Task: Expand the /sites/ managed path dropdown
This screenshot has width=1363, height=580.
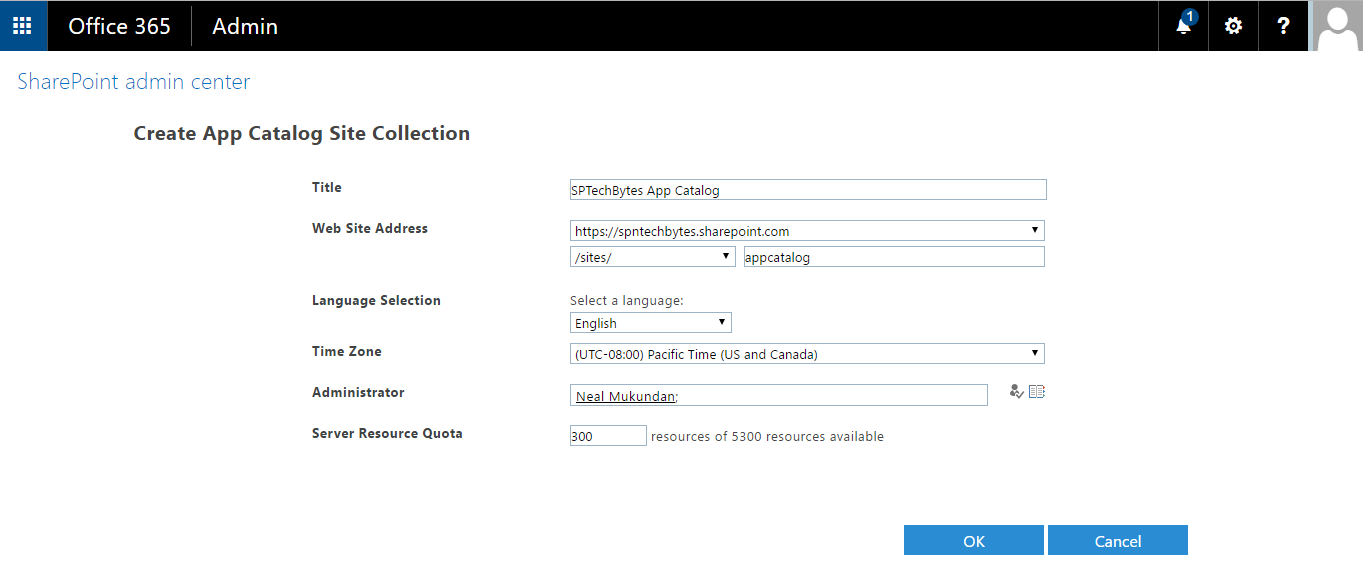Action: pos(653,257)
